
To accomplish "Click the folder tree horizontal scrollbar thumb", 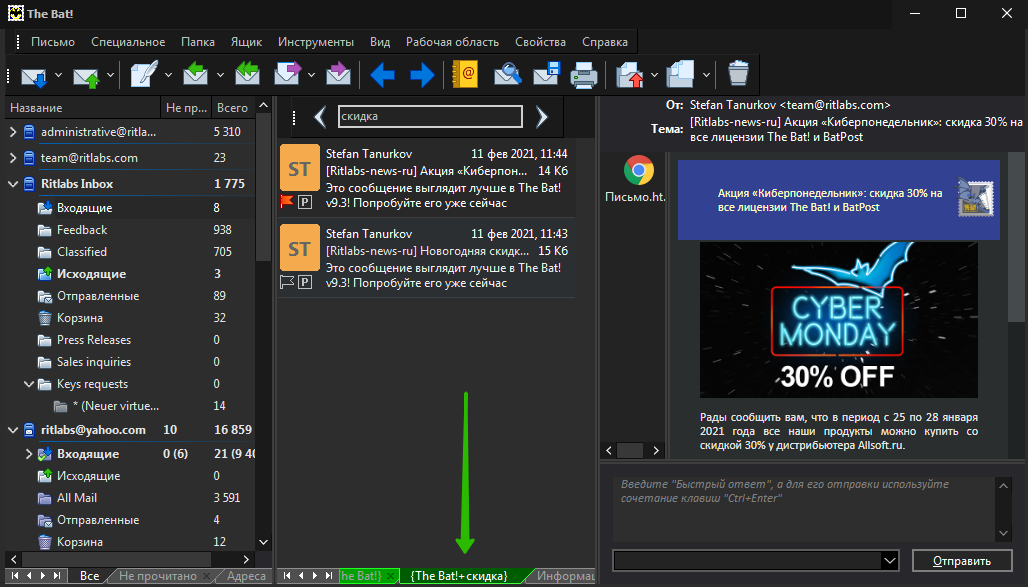I will coord(116,559).
